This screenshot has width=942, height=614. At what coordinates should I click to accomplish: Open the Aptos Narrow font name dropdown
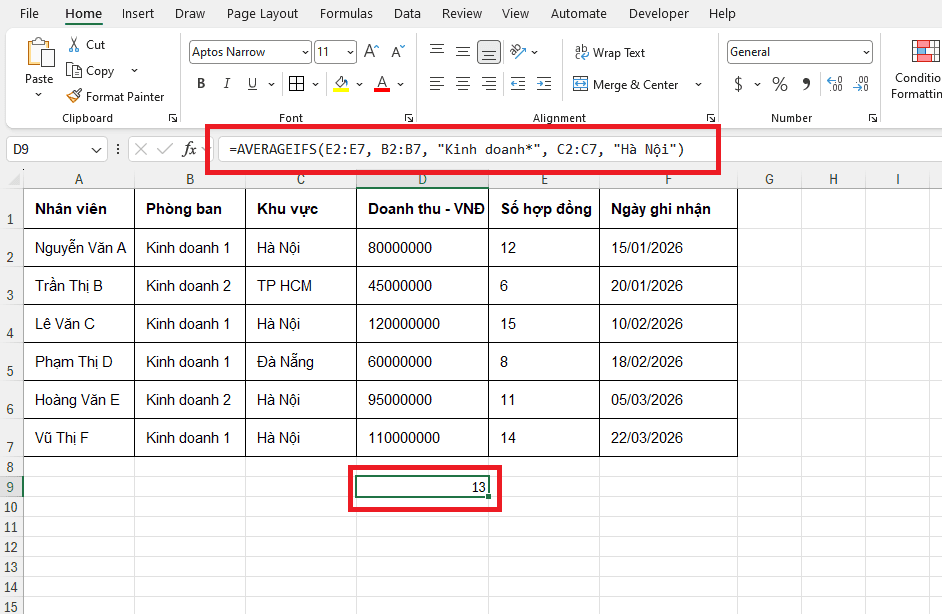click(x=305, y=52)
